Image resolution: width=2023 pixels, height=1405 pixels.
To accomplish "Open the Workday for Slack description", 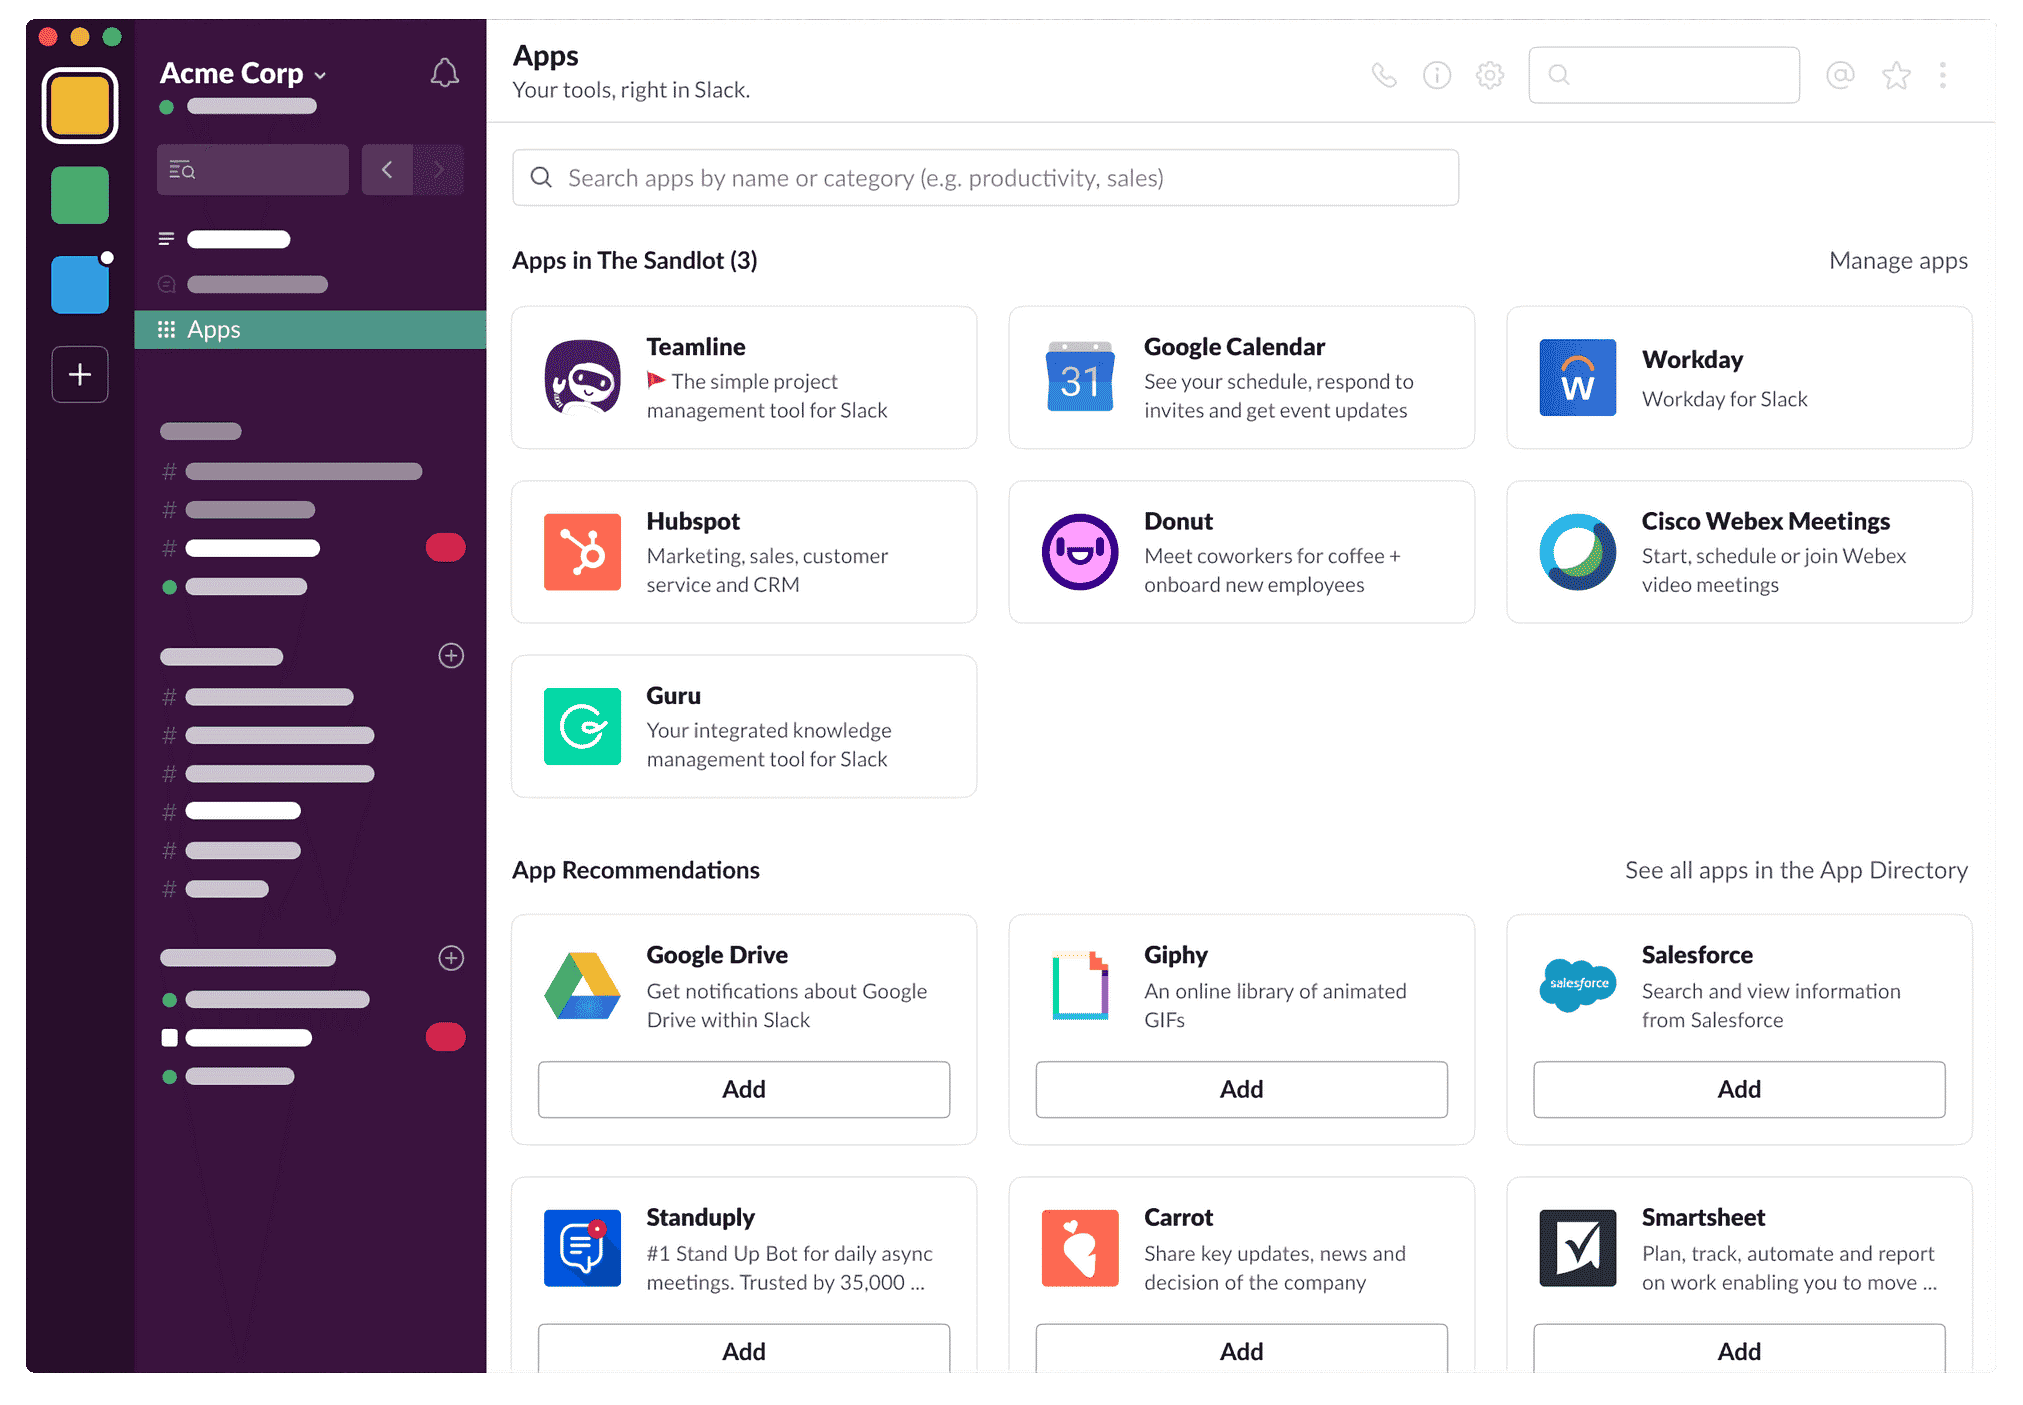I will point(1724,399).
